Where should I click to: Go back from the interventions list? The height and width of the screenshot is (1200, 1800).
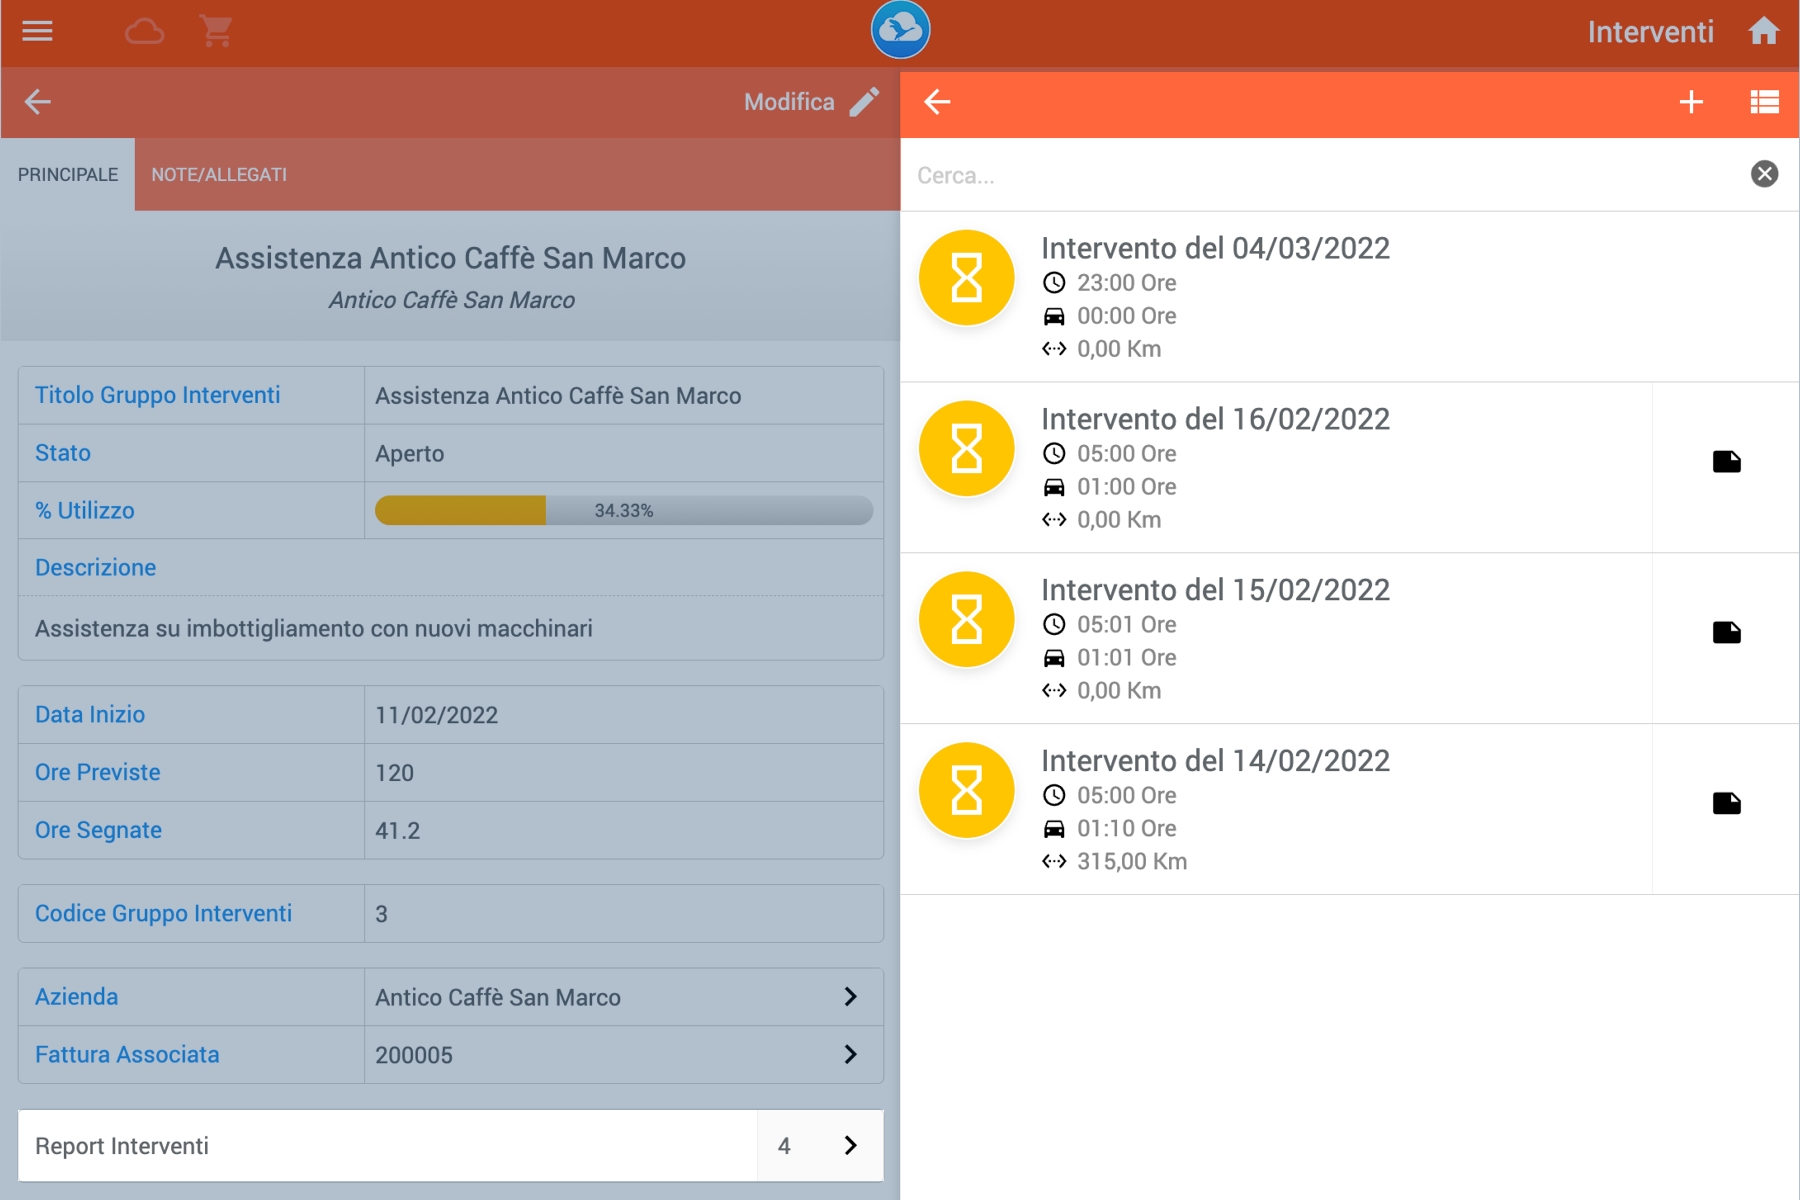(937, 101)
